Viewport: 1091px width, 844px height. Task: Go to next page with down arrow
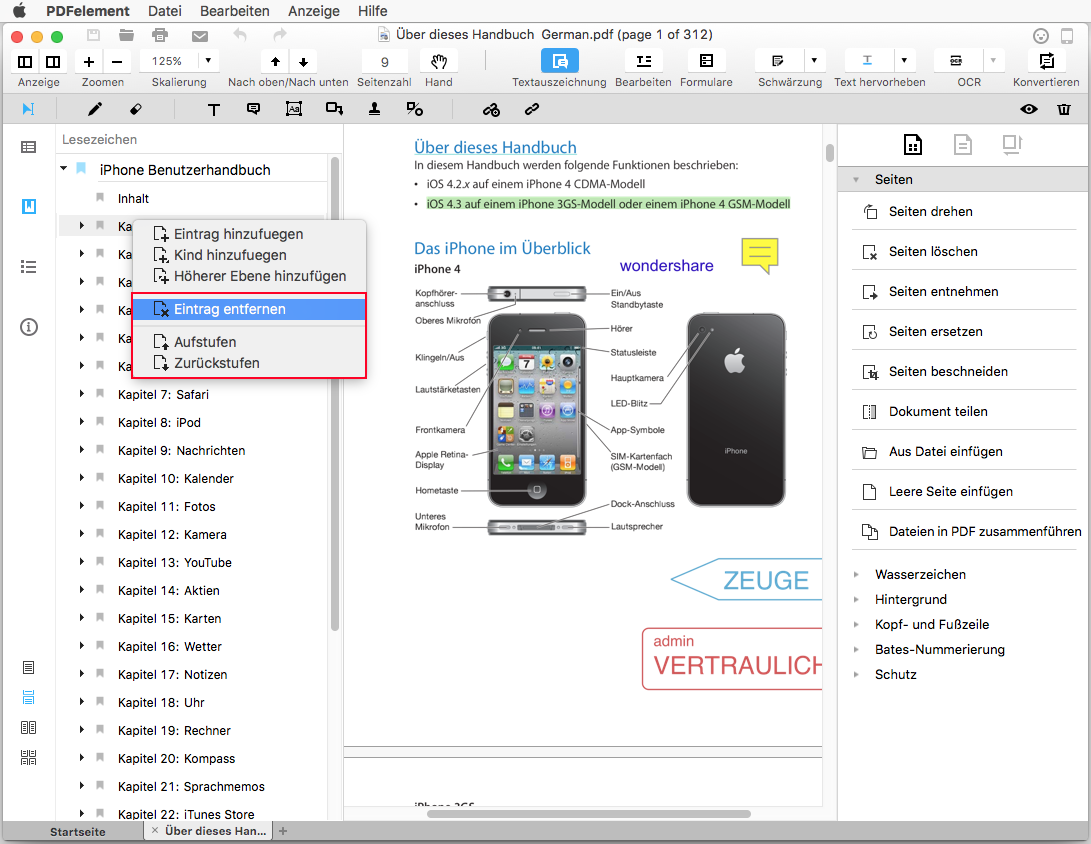[303, 61]
